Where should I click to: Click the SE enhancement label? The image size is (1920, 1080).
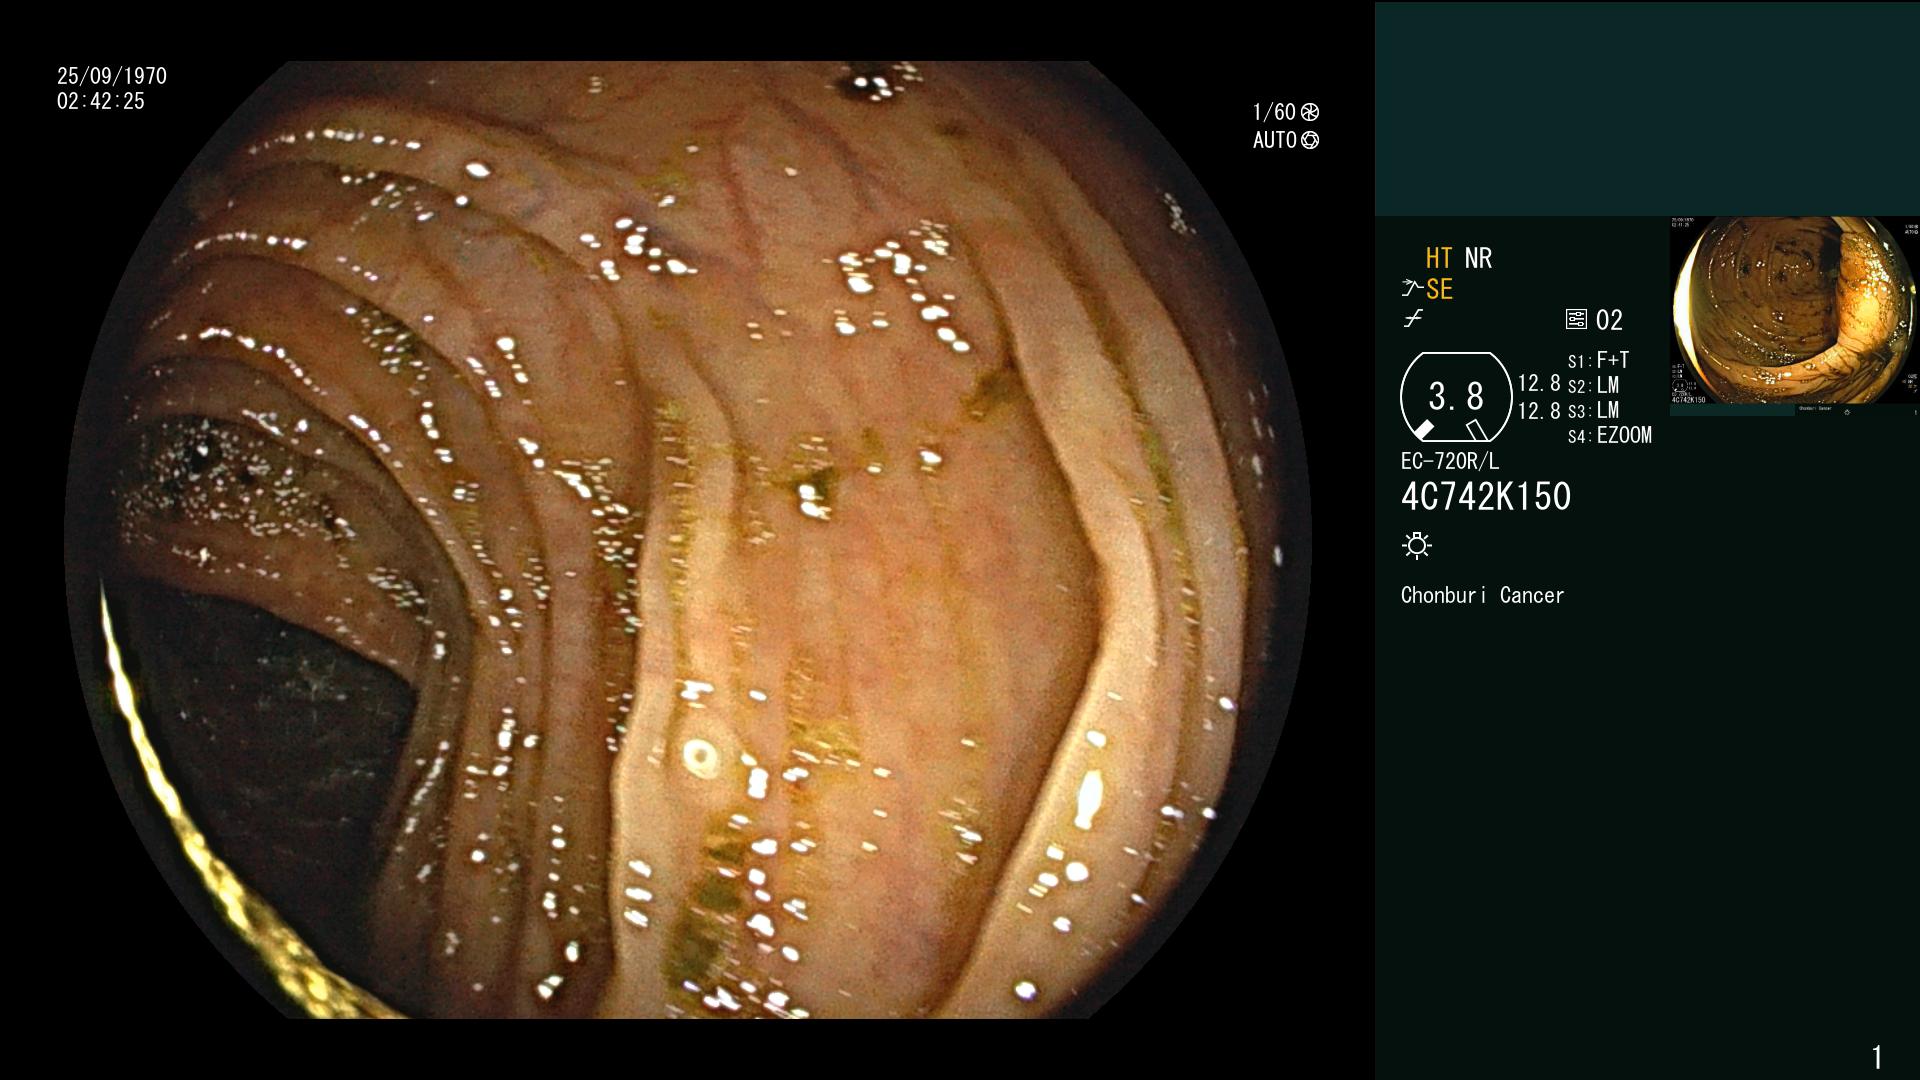pyautogui.click(x=1439, y=289)
